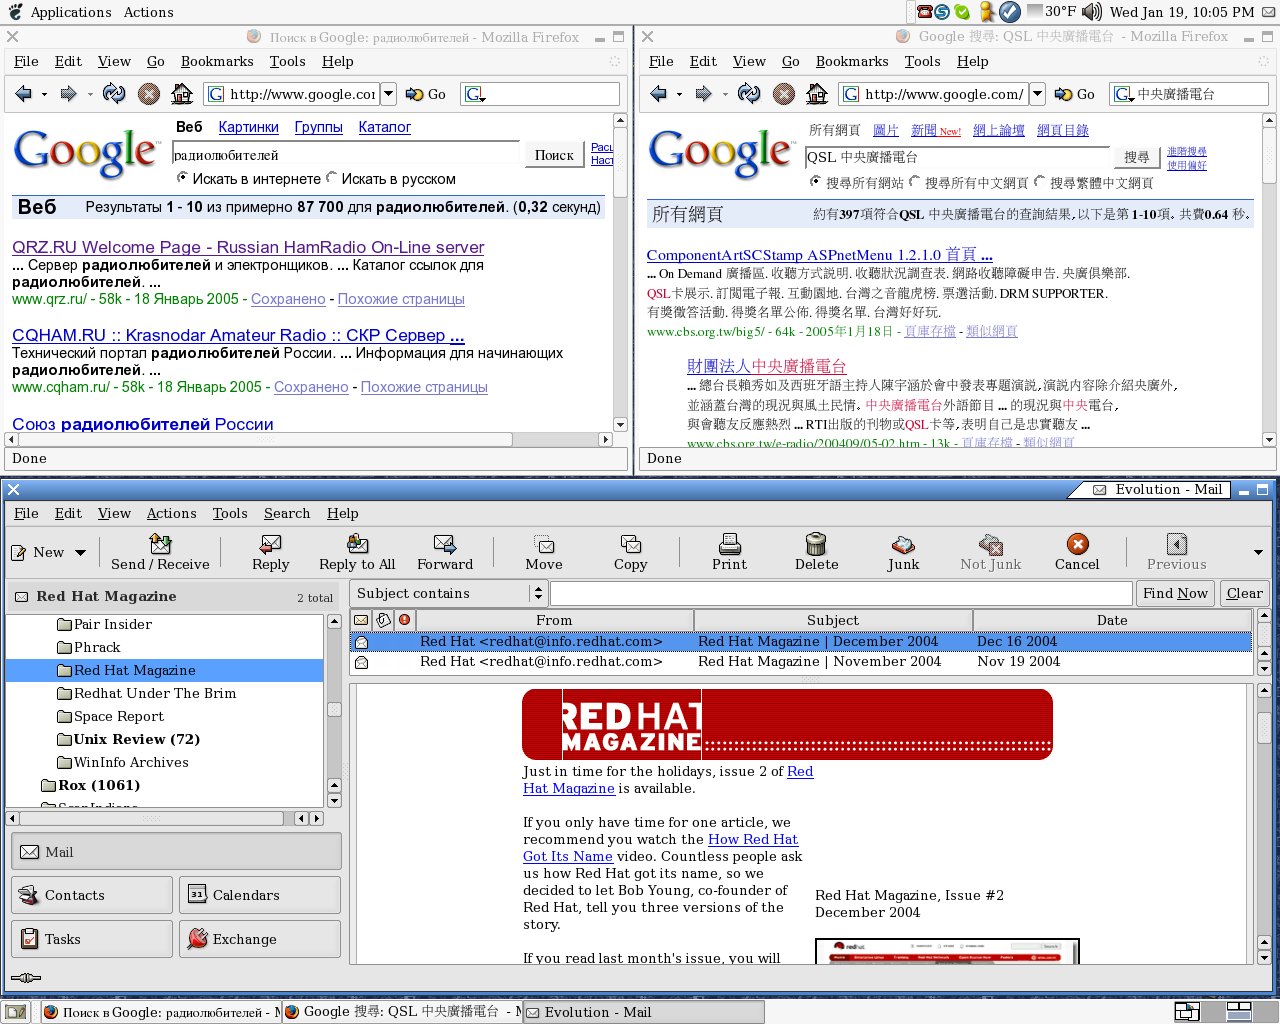Click Send / Receive in Evolution toolbar

160,552
